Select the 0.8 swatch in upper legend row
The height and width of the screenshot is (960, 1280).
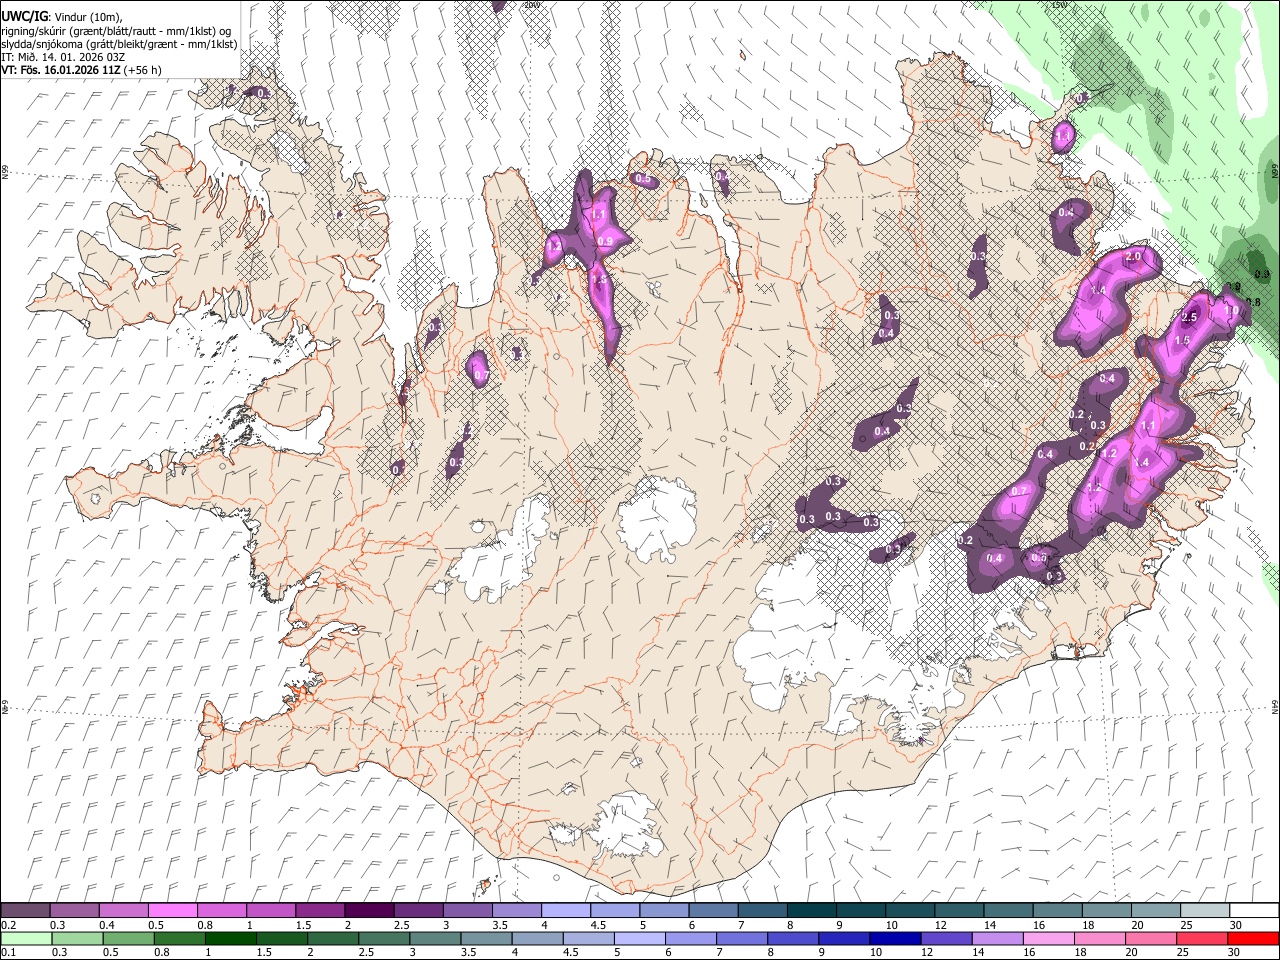[221, 910]
